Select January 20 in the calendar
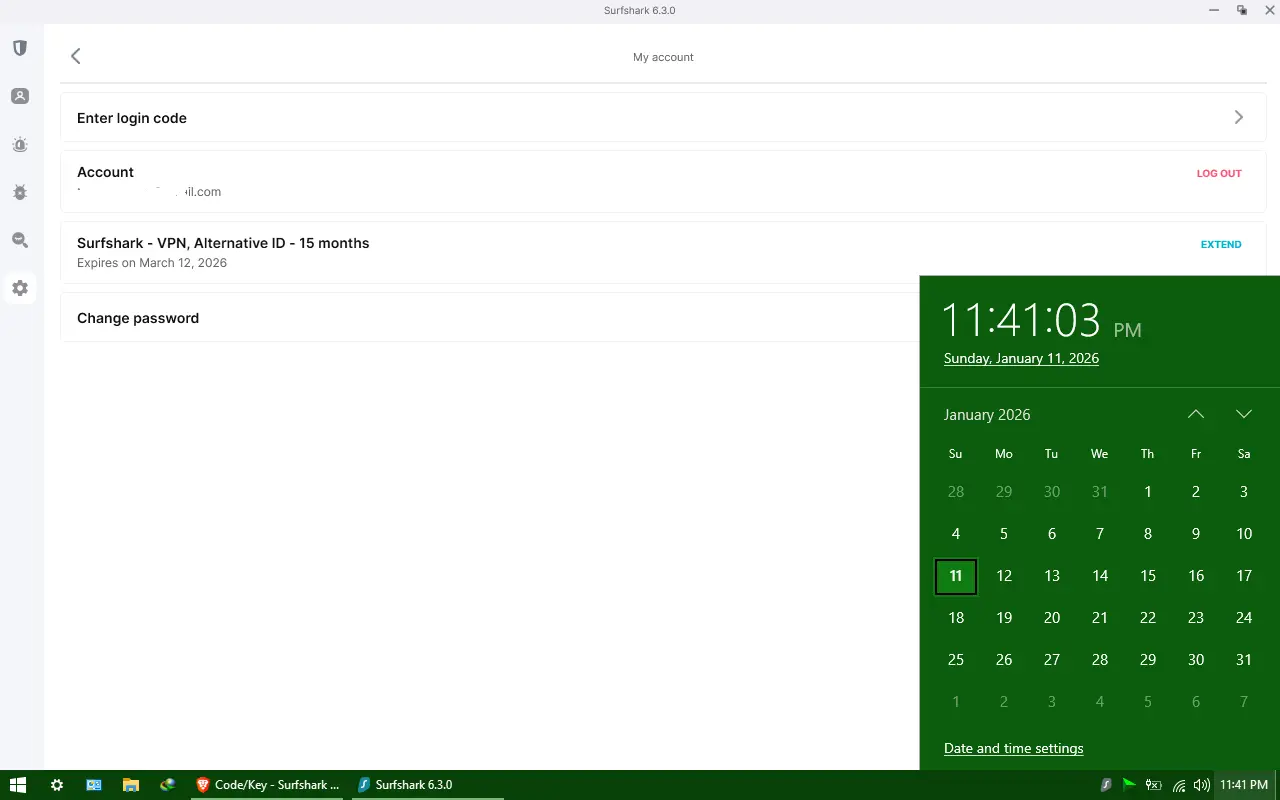This screenshot has width=1280, height=800. coord(1052,618)
